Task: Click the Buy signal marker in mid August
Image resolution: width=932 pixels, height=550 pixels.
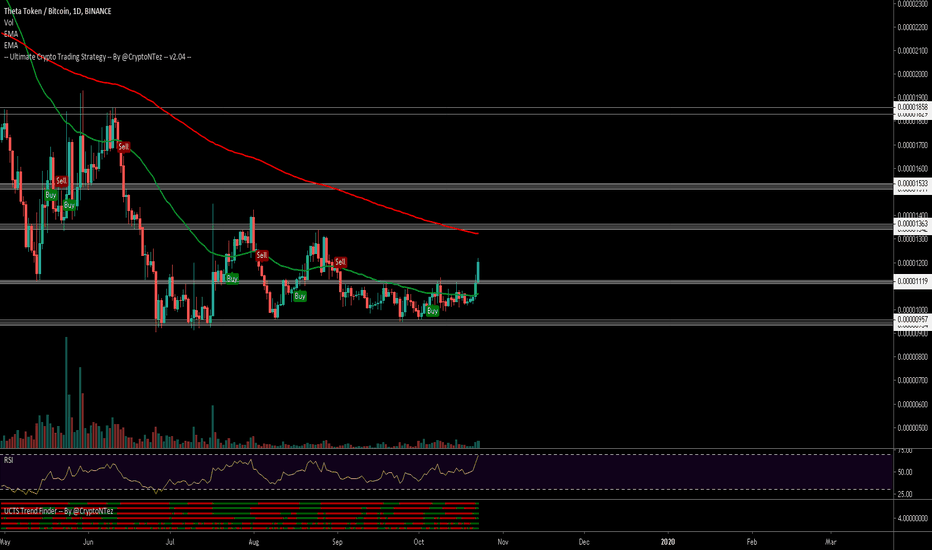Action: [x=300, y=296]
